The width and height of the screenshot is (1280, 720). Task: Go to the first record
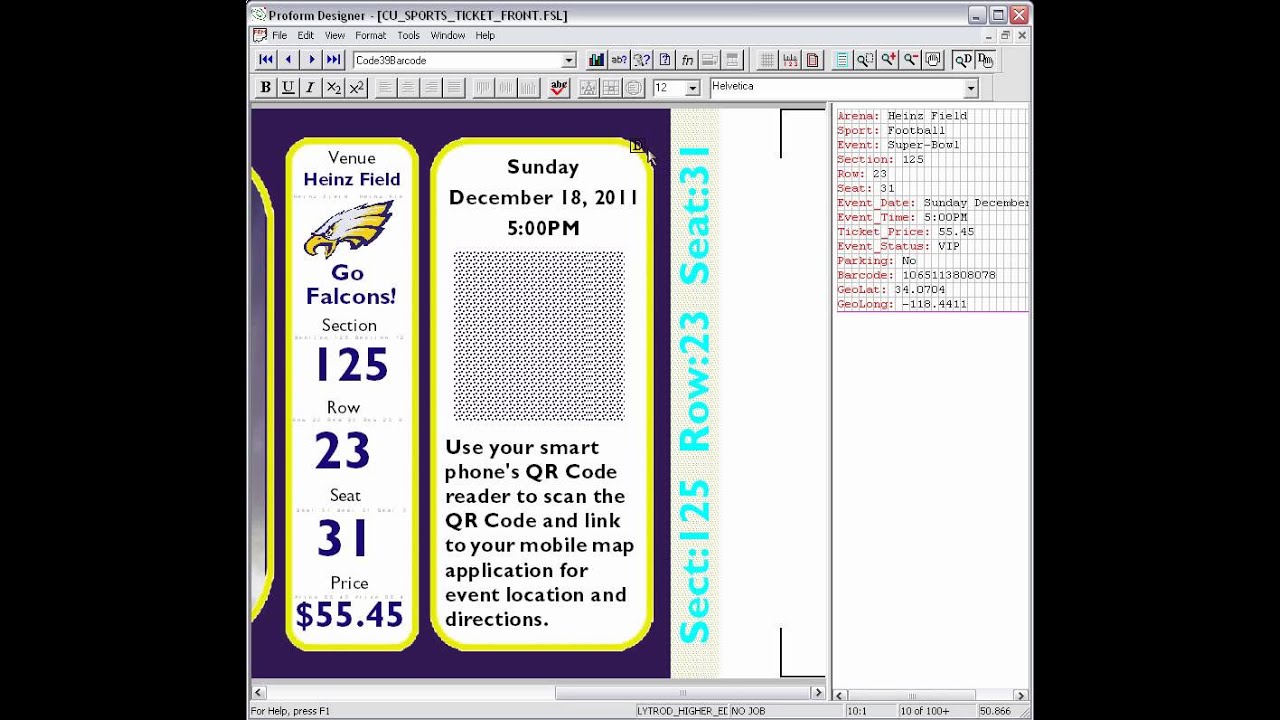pos(266,60)
